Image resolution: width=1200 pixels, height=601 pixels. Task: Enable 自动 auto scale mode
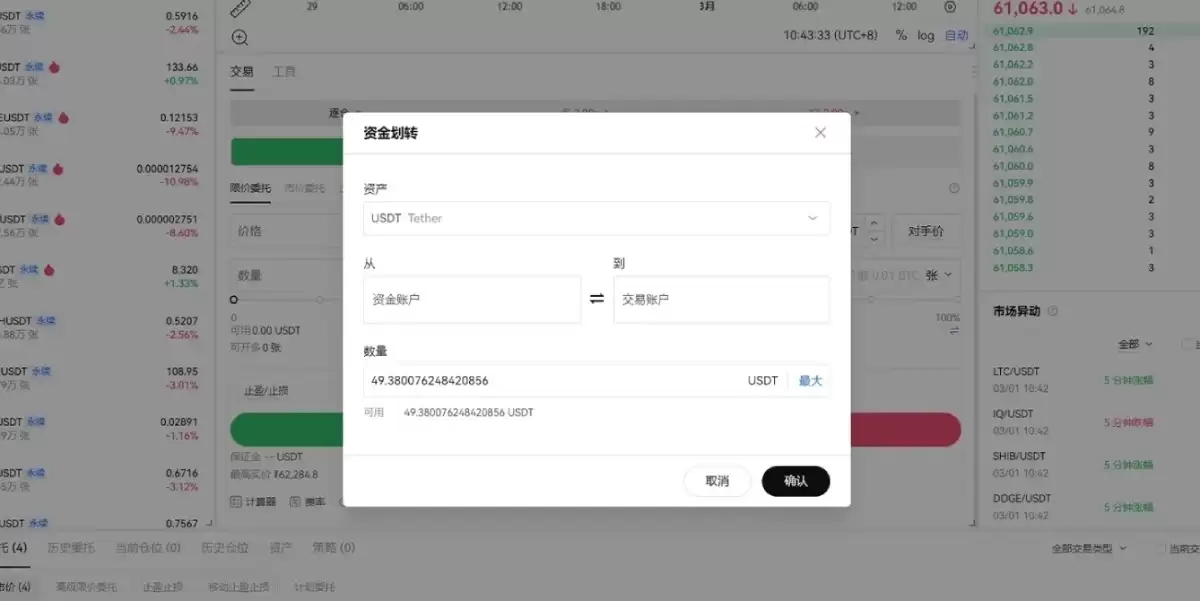point(955,35)
